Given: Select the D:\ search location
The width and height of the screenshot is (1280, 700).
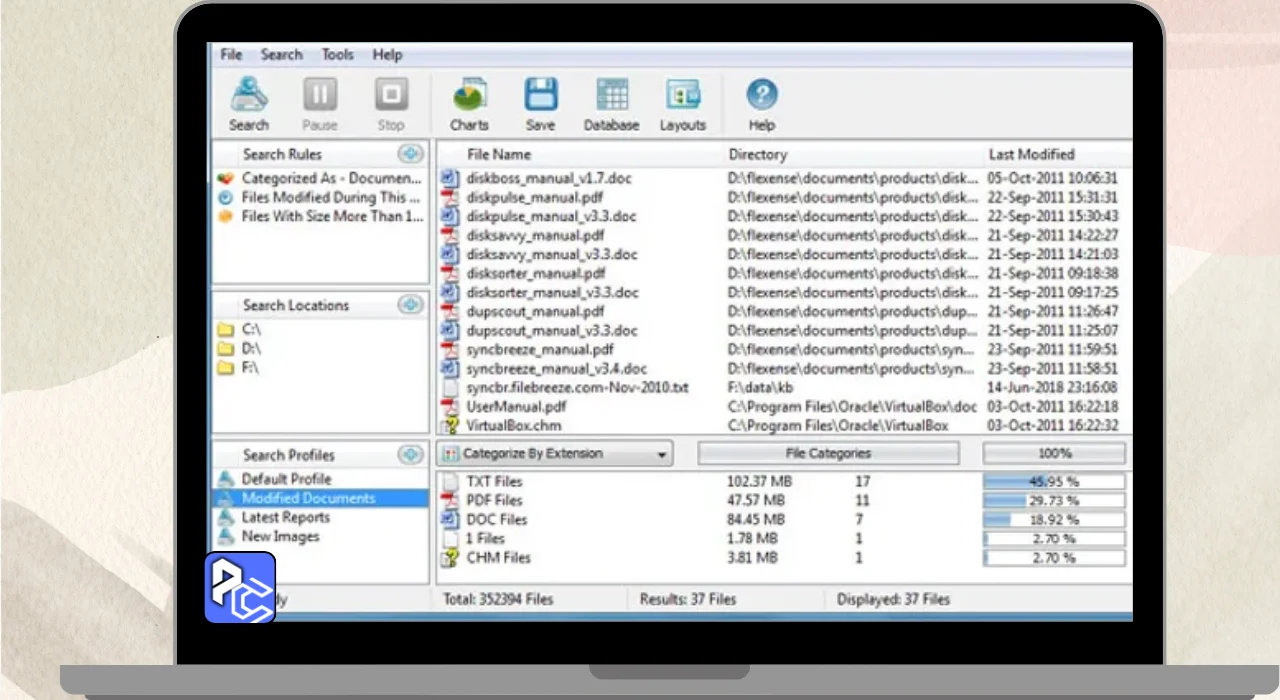Looking at the screenshot, I should (x=251, y=349).
